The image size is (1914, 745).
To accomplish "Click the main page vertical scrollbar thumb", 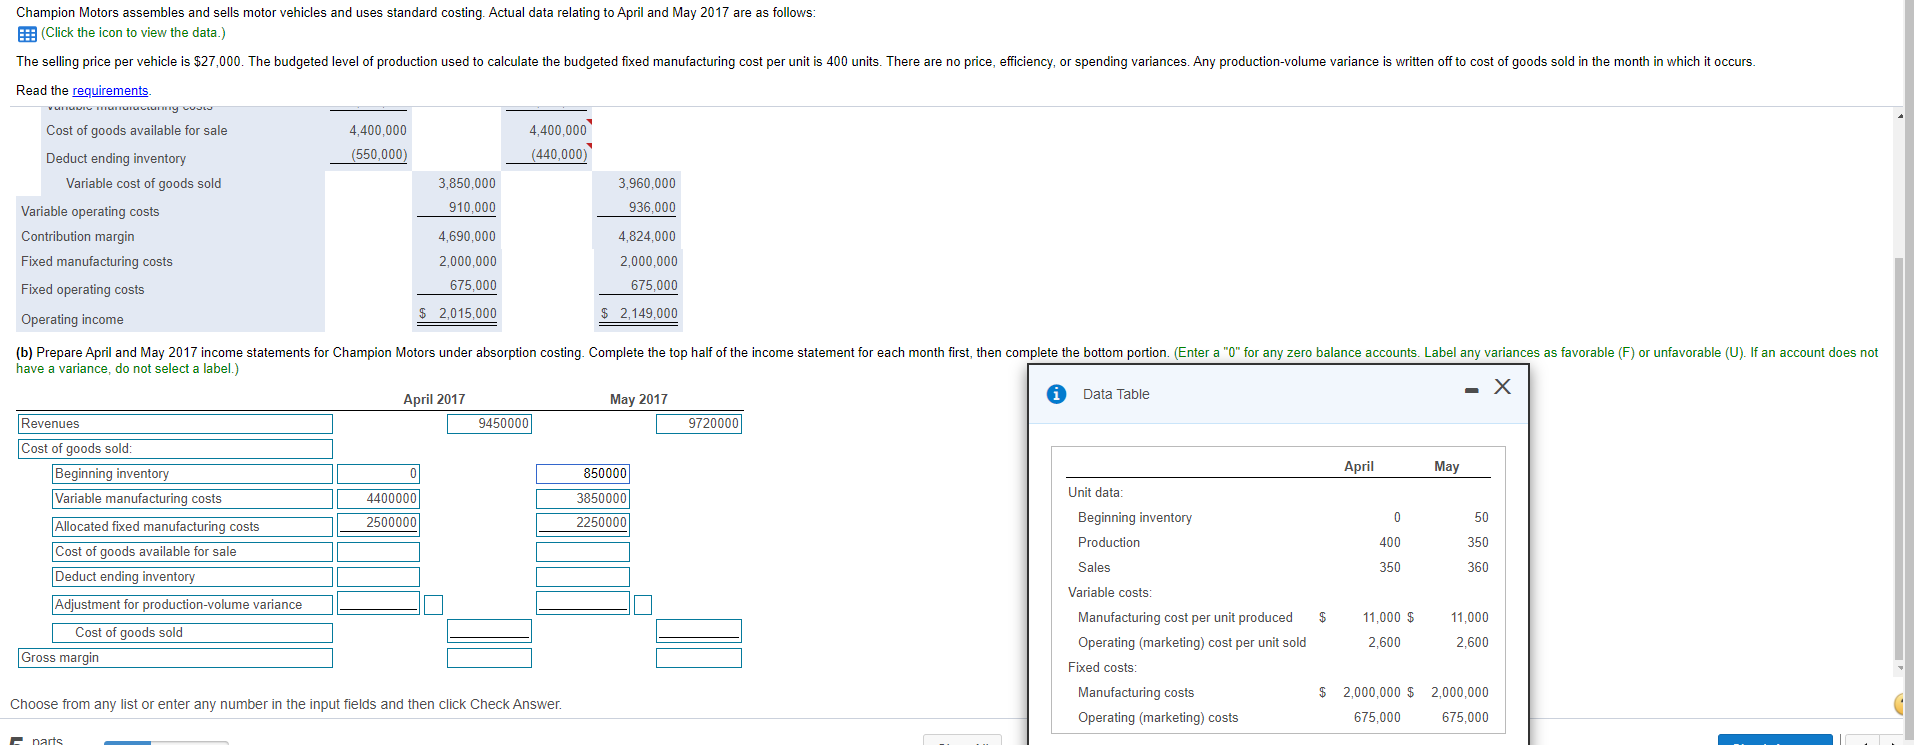I will pos(1900,457).
